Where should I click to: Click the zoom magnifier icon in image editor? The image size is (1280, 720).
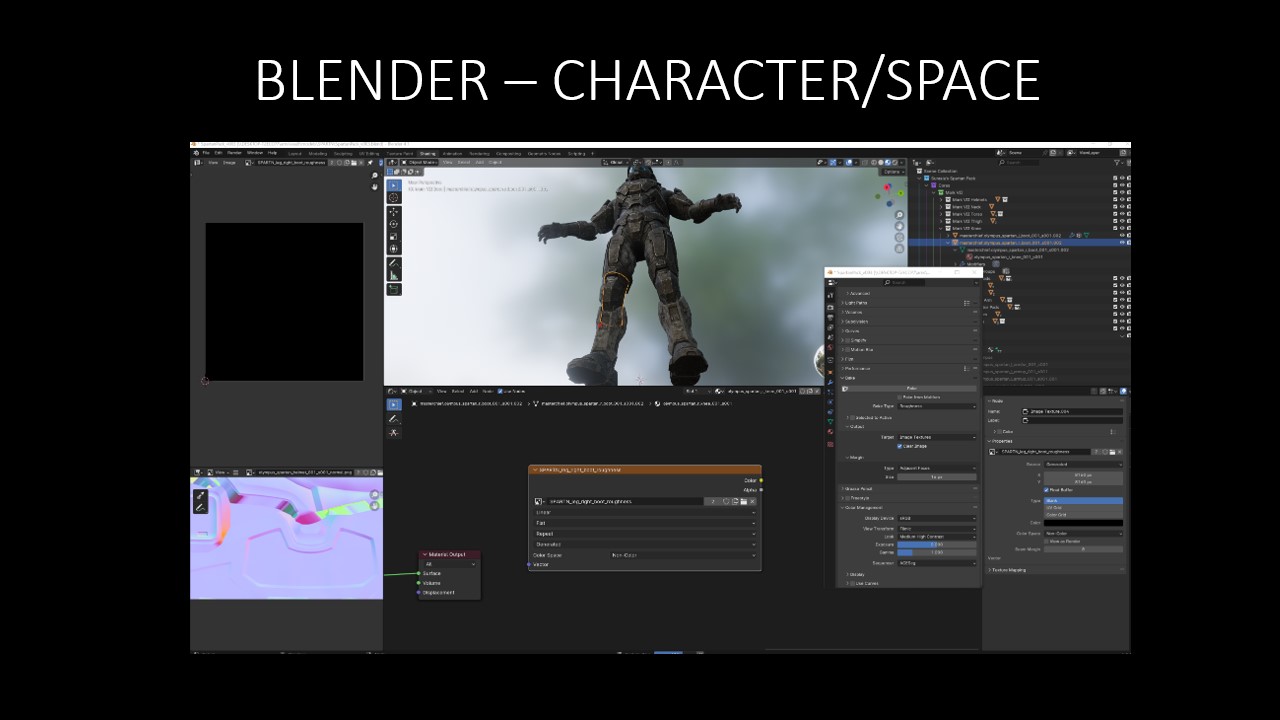click(x=375, y=175)
